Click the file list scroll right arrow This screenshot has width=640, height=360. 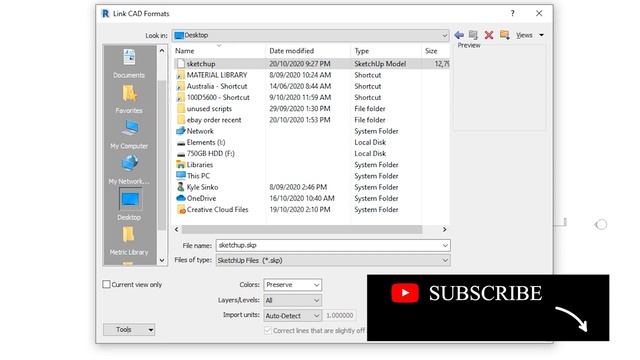coord(444,229)
